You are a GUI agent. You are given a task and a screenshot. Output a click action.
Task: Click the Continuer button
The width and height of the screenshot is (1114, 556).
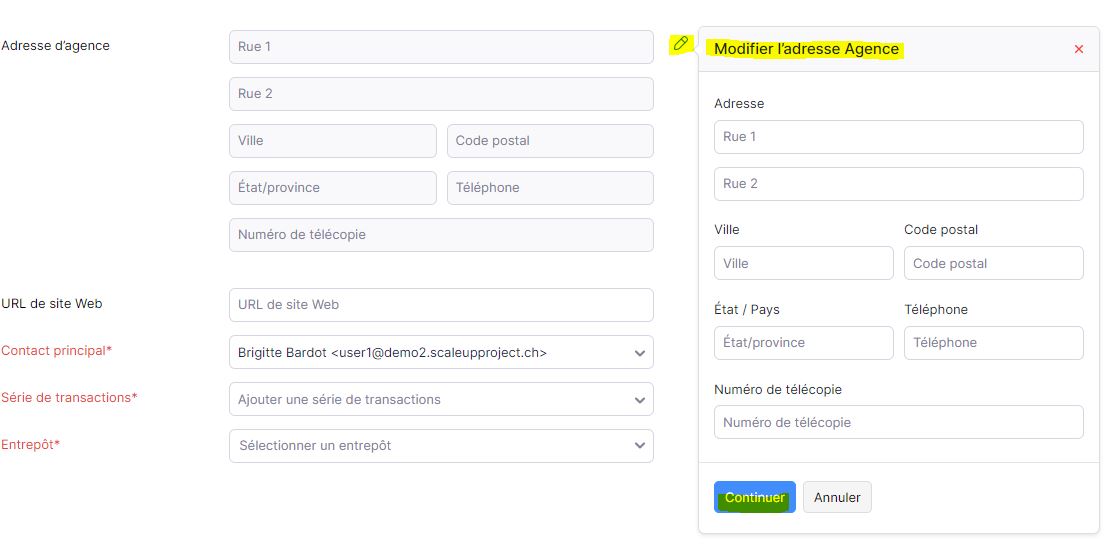coord(755,497)
